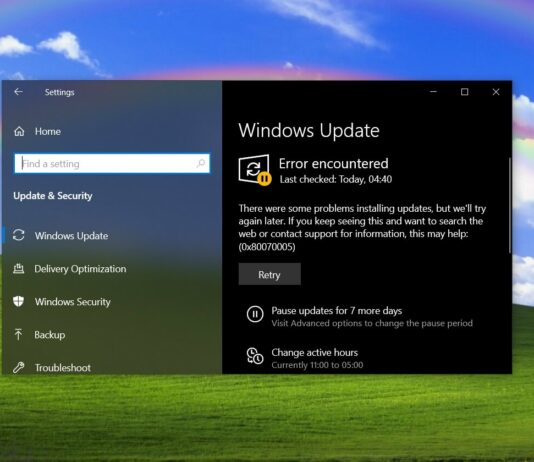Viewport: 534px width, 462px height.
Task: Click the pause circle icon
Action: point(255,314)
